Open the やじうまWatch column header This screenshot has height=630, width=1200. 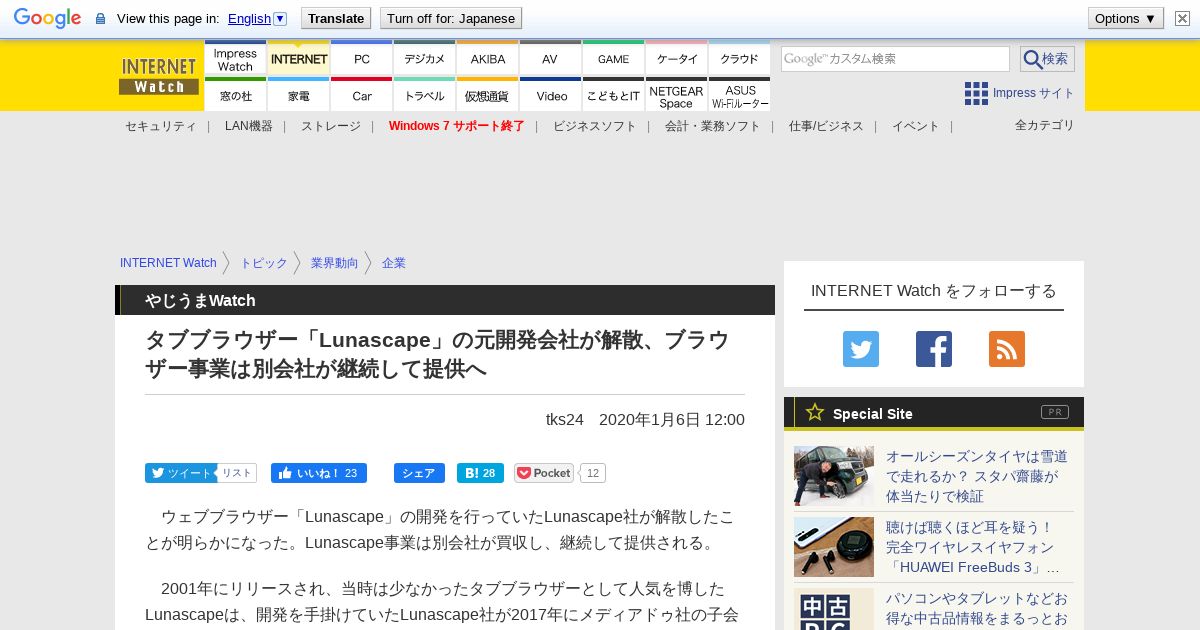tap(200, 300)
